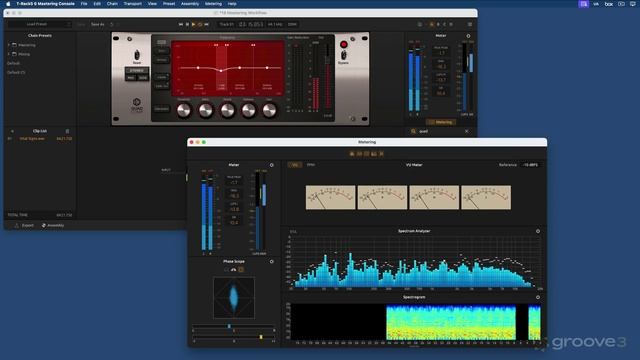The height and width of the screenshot is (360, 640).
Task: Select the first clip in the Clip List
Action: coord(40,139)
